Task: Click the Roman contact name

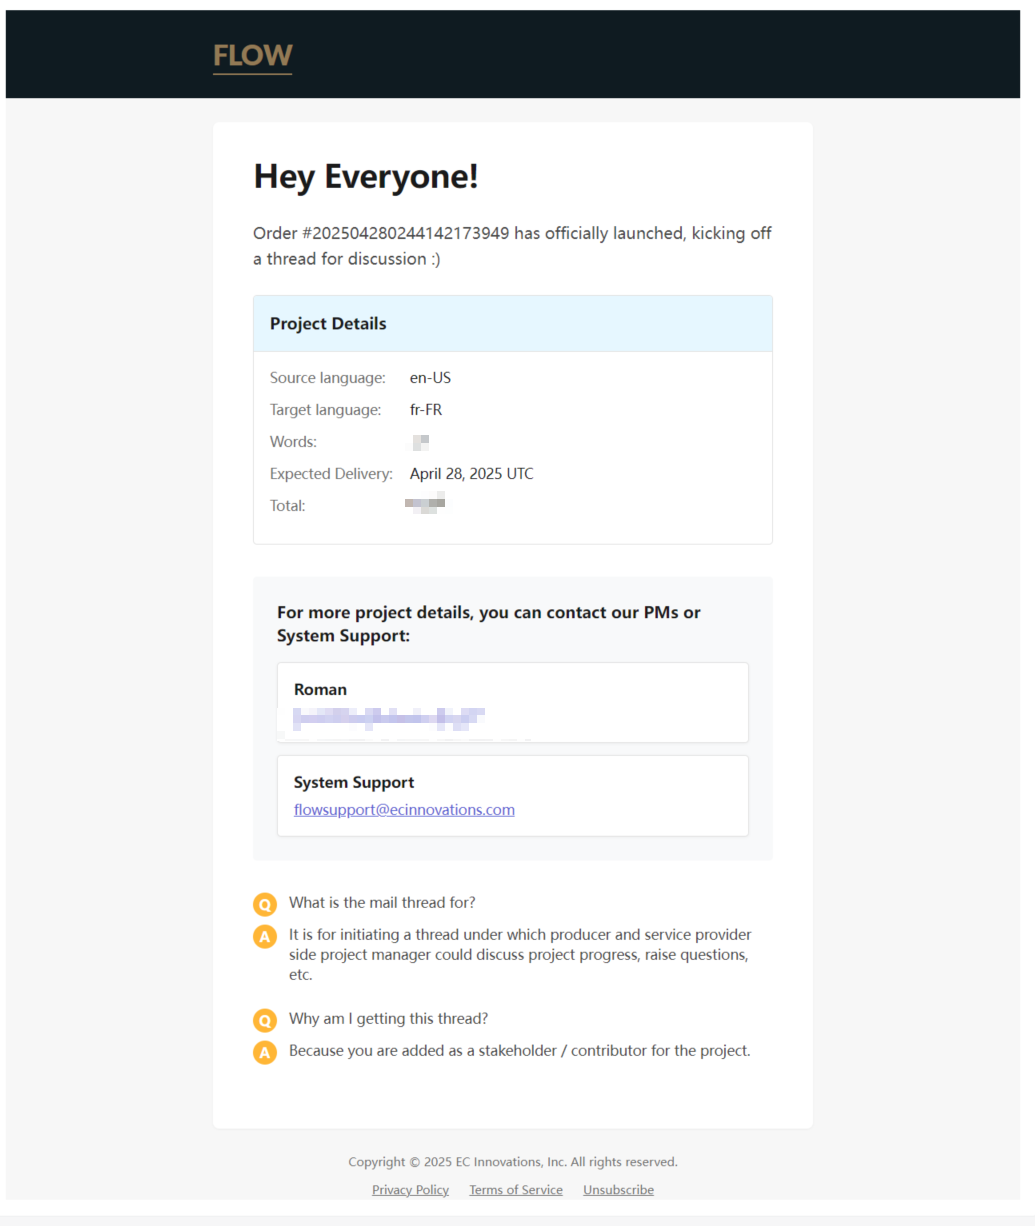Action: tap(320, 690)
